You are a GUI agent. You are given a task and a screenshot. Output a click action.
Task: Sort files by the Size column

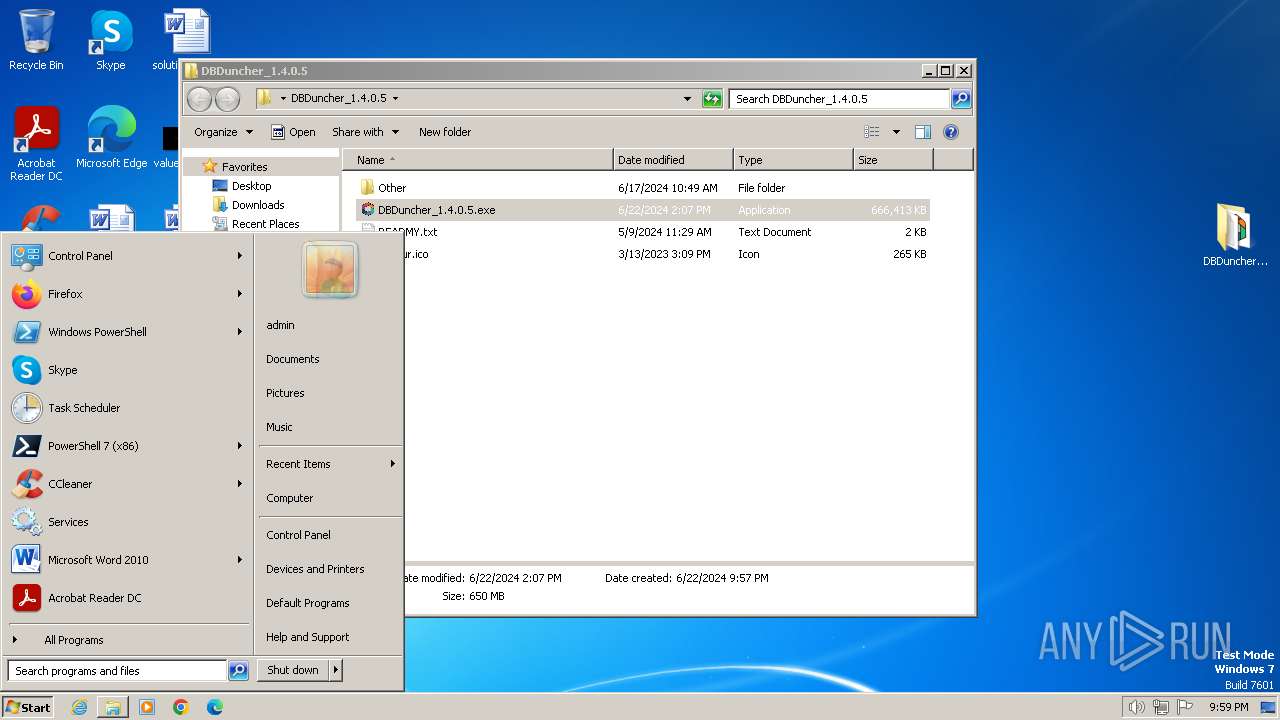coord(893,160)
